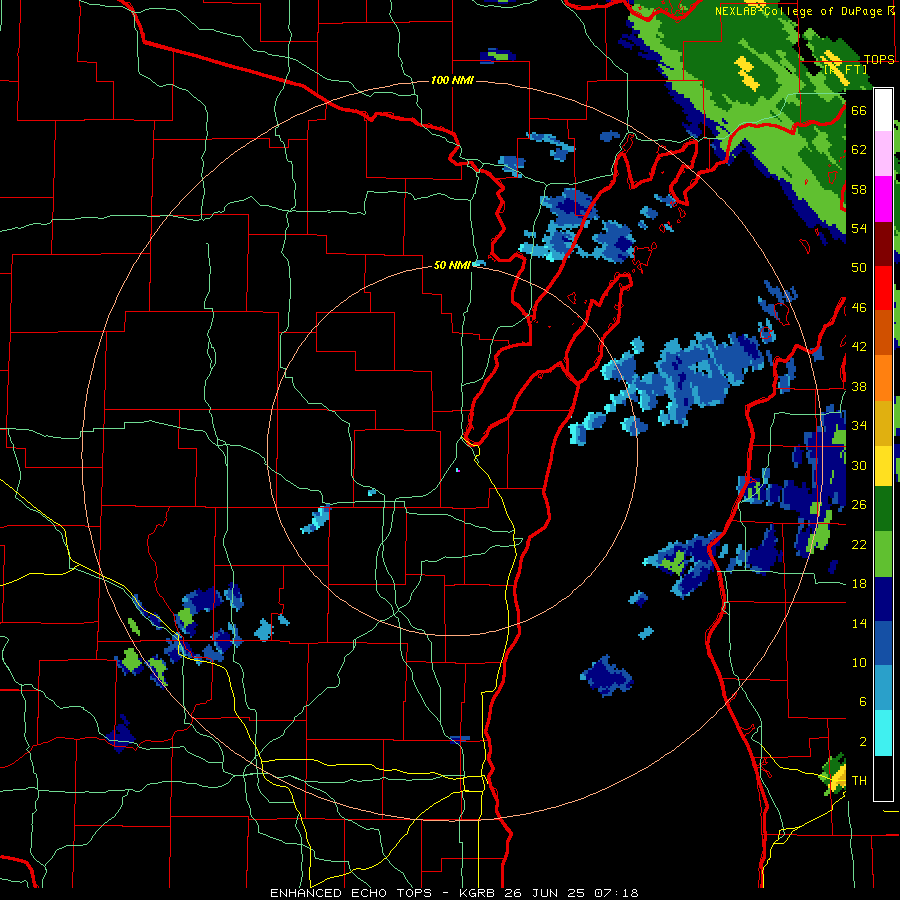Click the 10 value on the legend scale
The height and width of the screenshot is (900, 900).
coord(859,662)
